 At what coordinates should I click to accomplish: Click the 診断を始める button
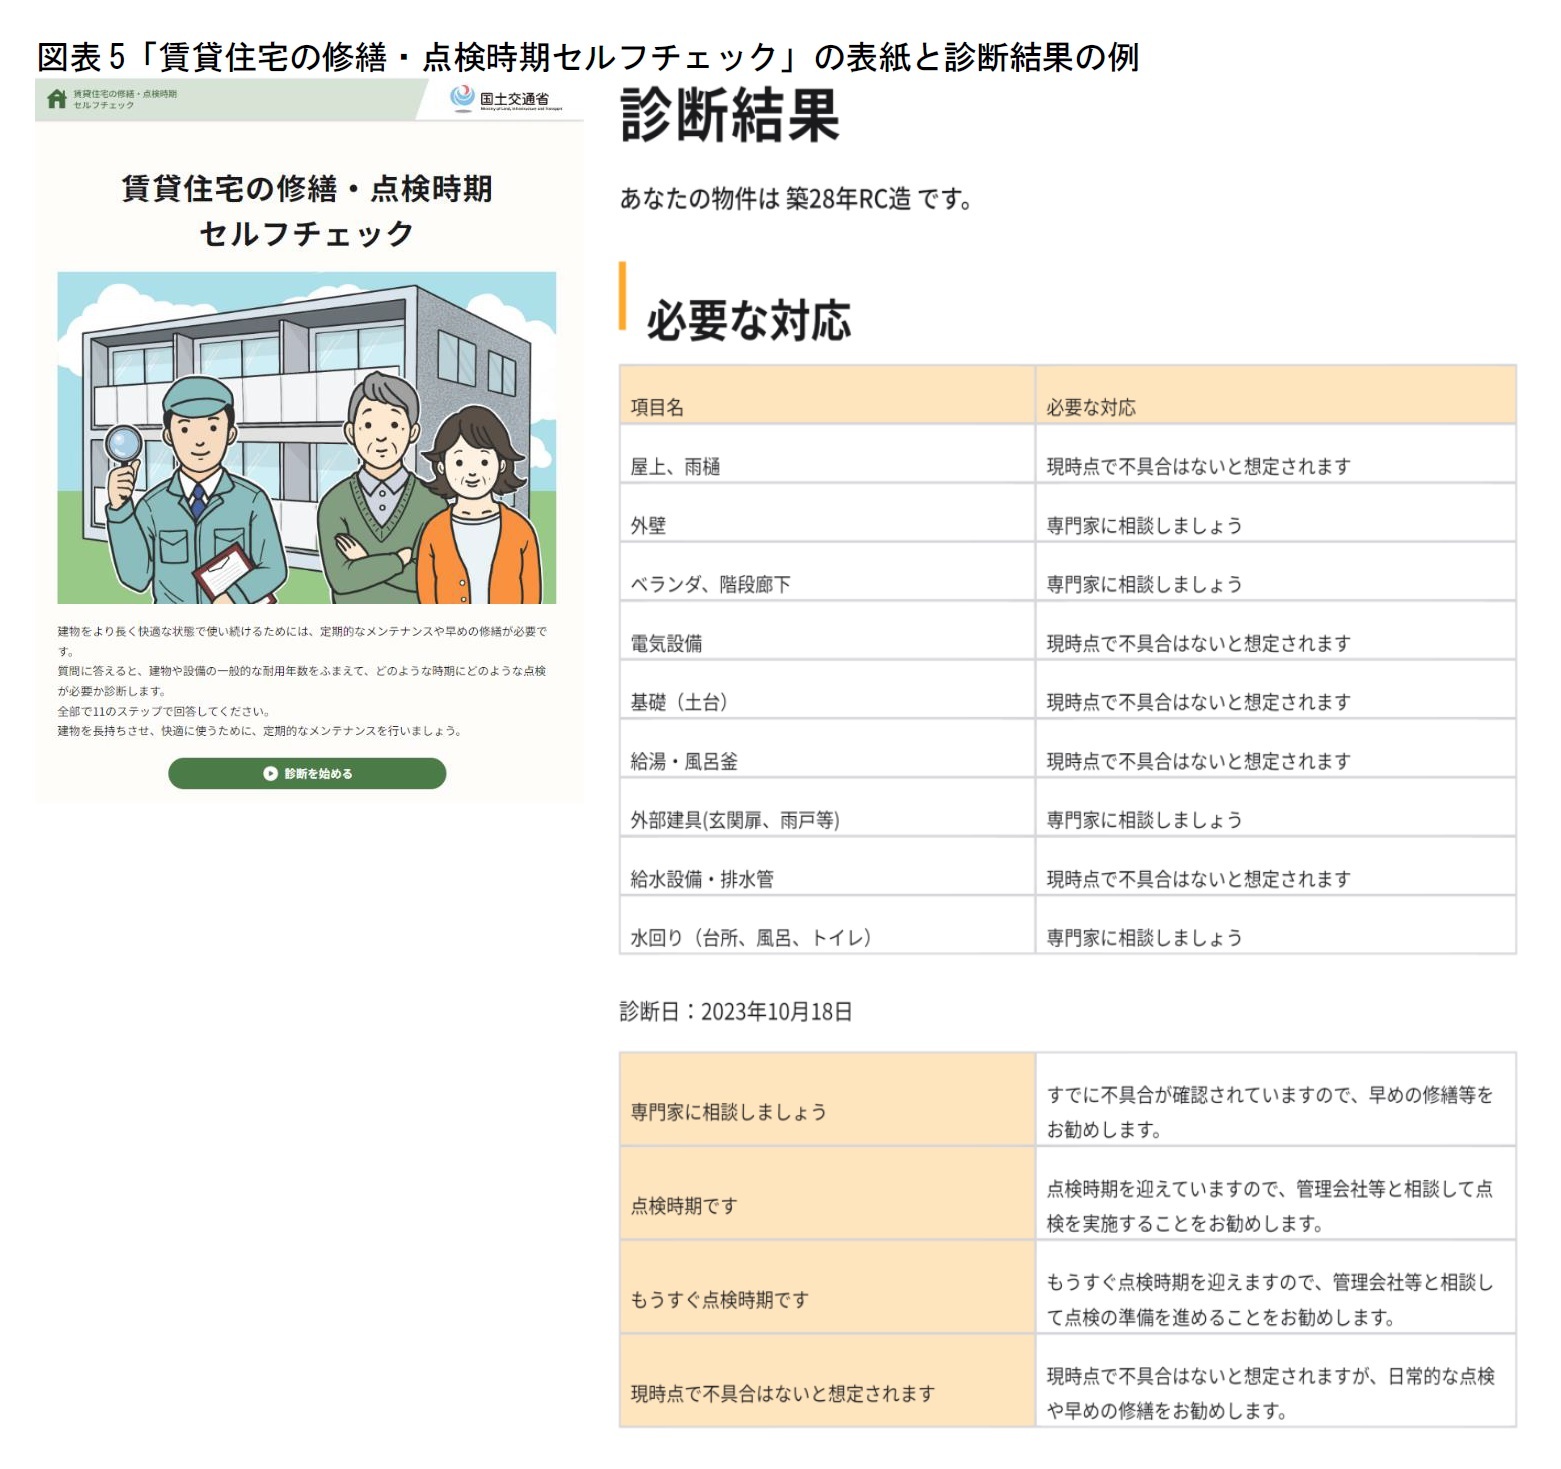coord(305,773)
